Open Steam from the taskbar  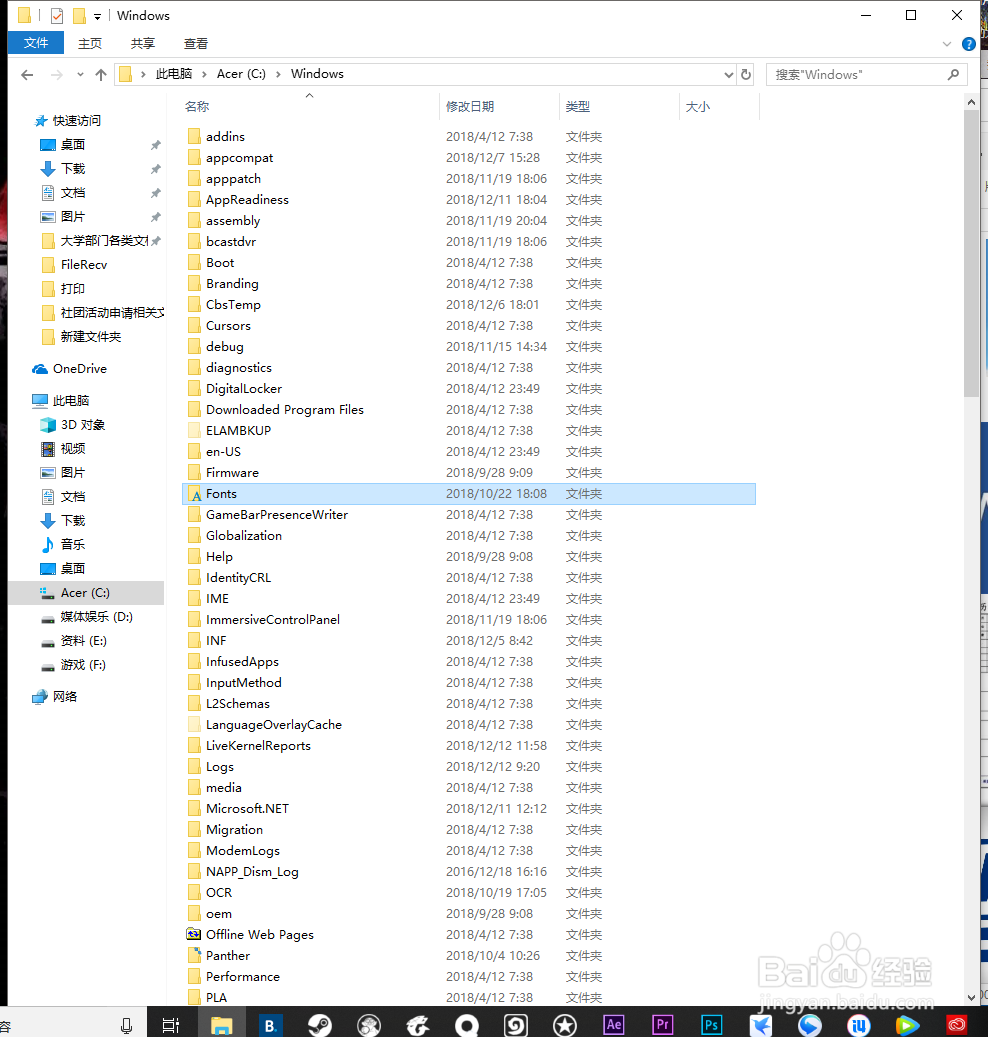click(x=320, y=1025)
